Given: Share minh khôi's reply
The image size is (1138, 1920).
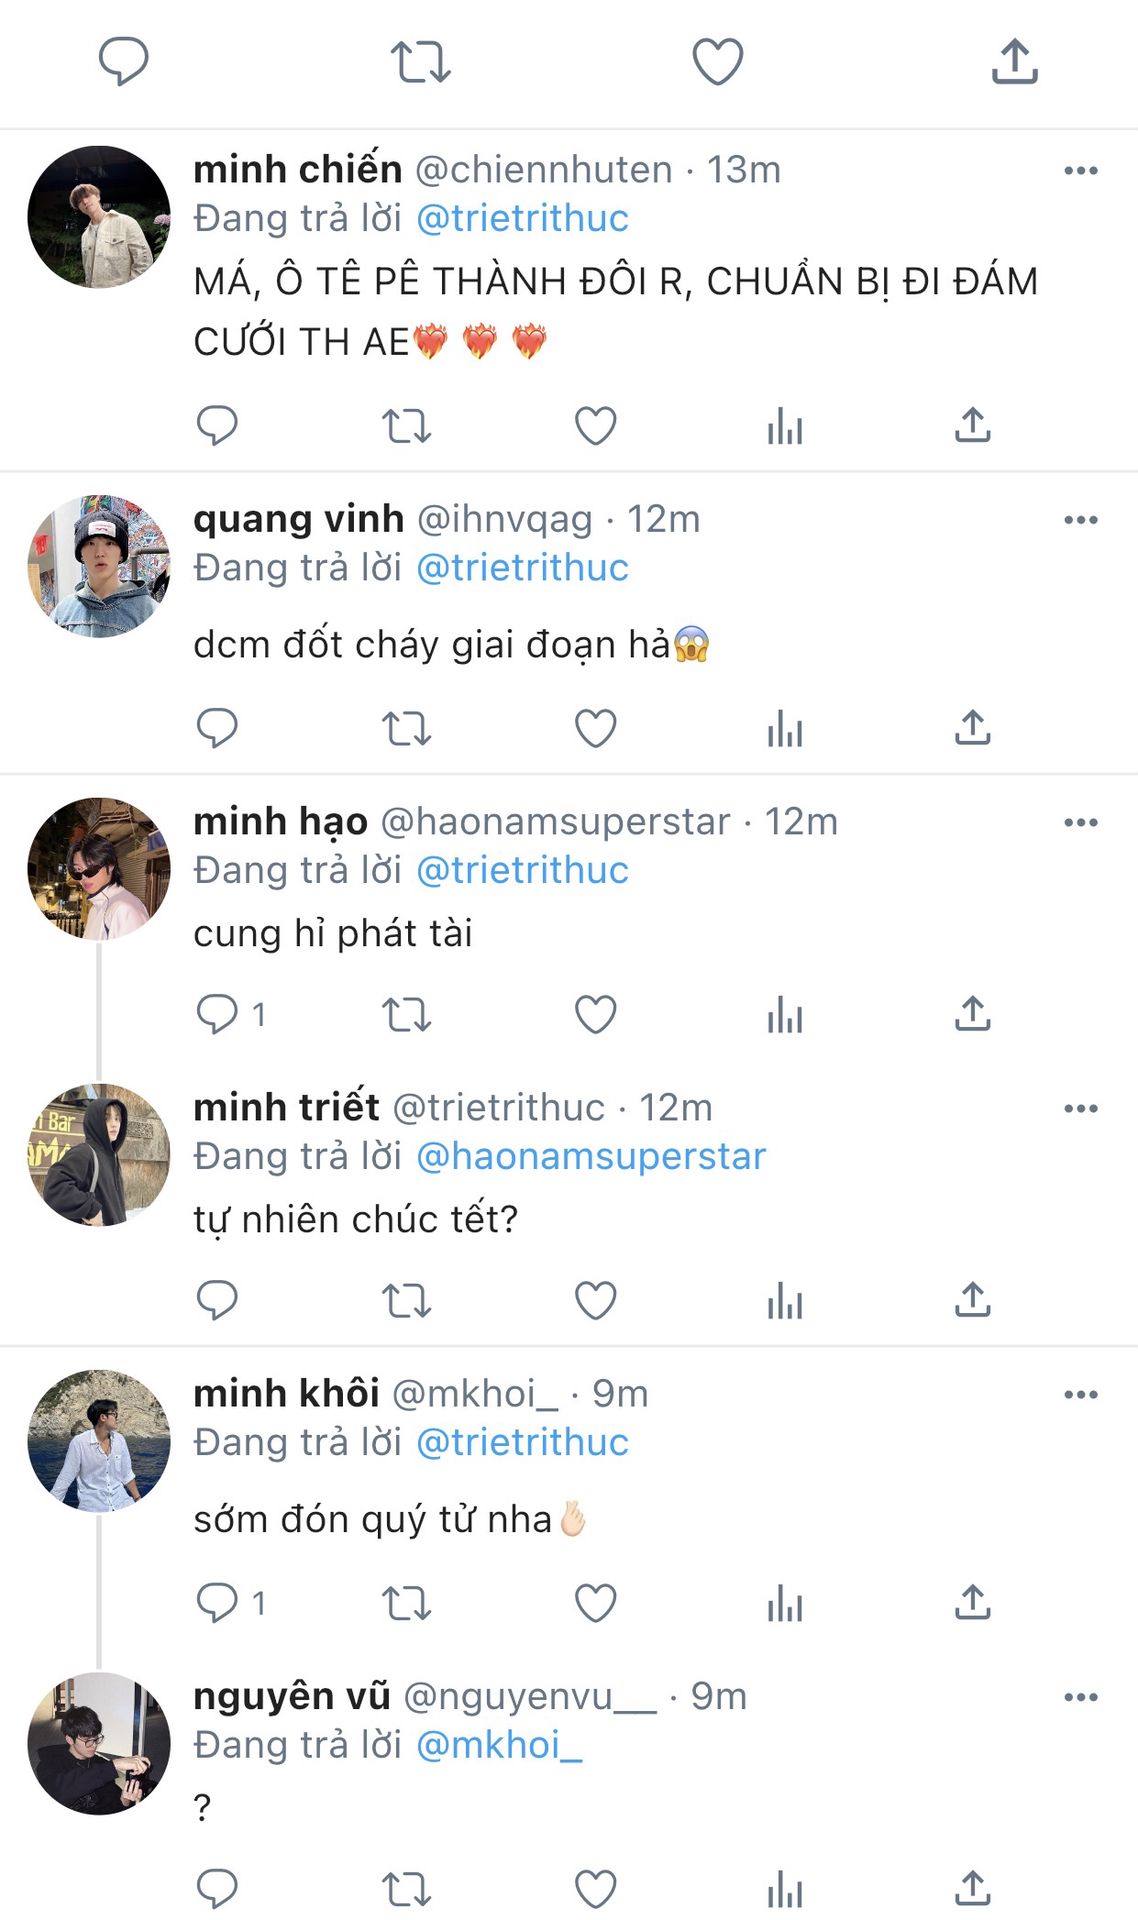Looking at the screenshot, I should [972, 1603].
